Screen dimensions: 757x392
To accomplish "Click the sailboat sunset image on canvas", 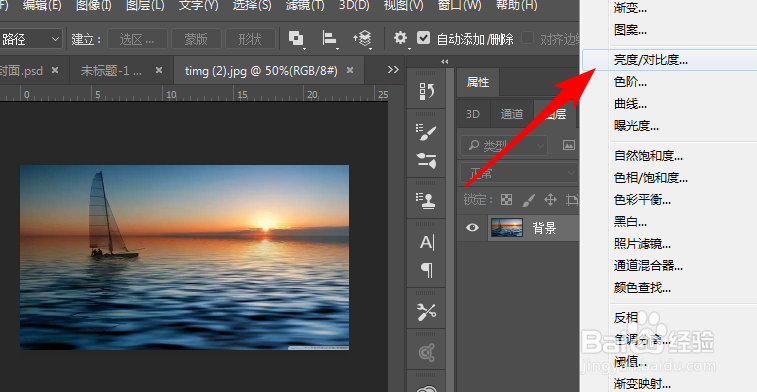I will [184, 257].
